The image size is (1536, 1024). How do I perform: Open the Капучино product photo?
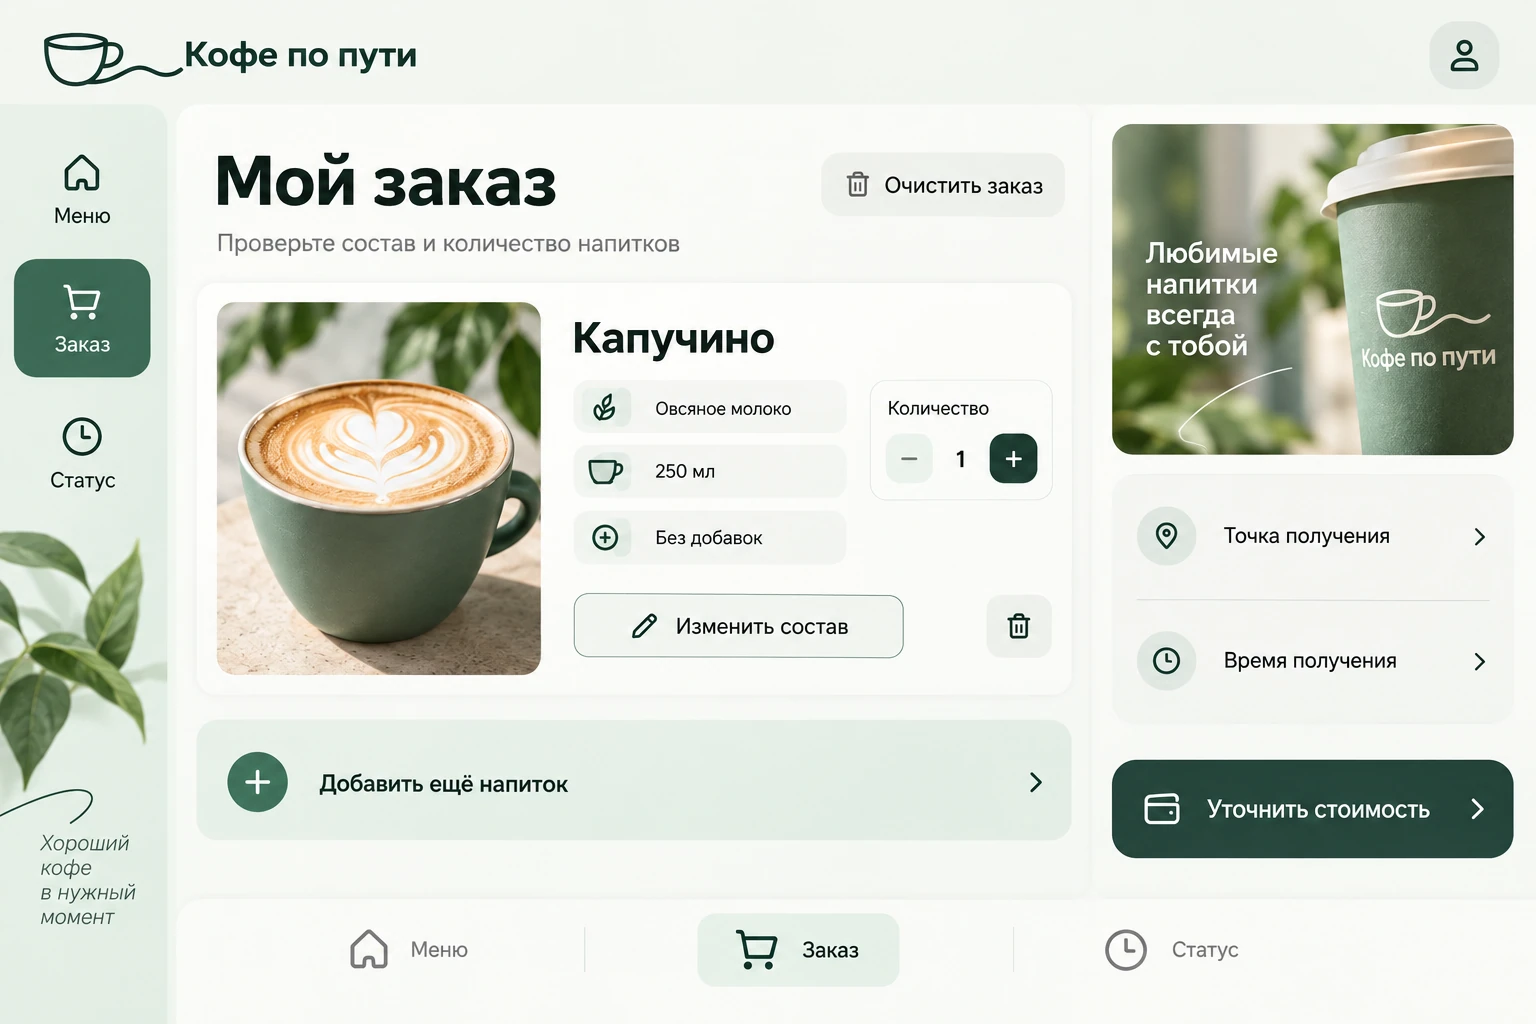pyautogui.click(x=379, y=488)
